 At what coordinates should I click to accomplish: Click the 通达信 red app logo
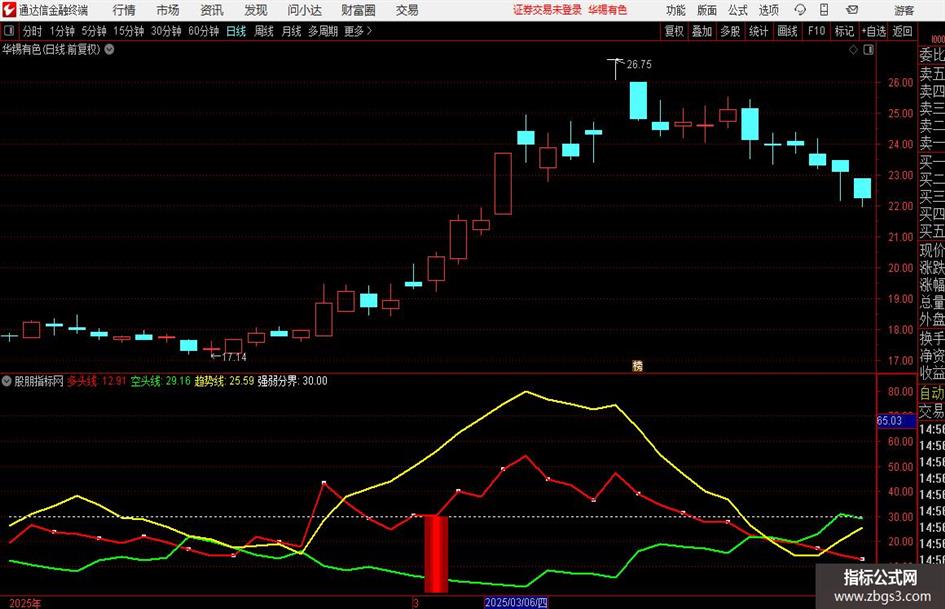pos(9,10)
